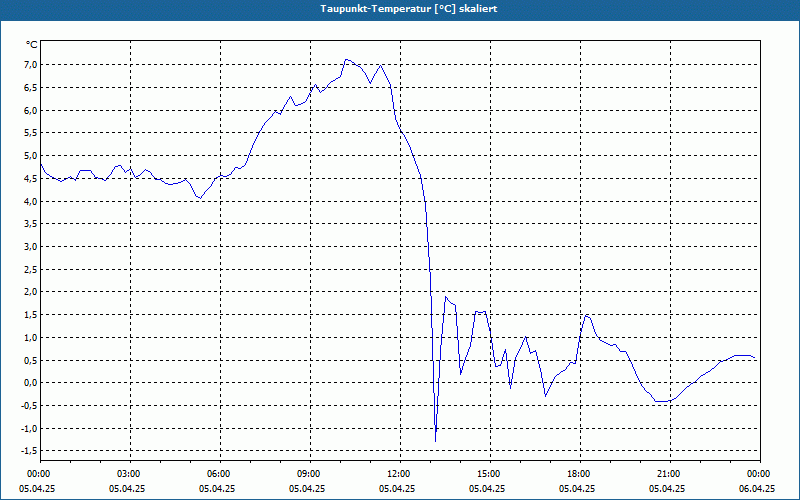Select the 7,0 y-axis label
Viewport: 800px width, 500px height.
30,65
